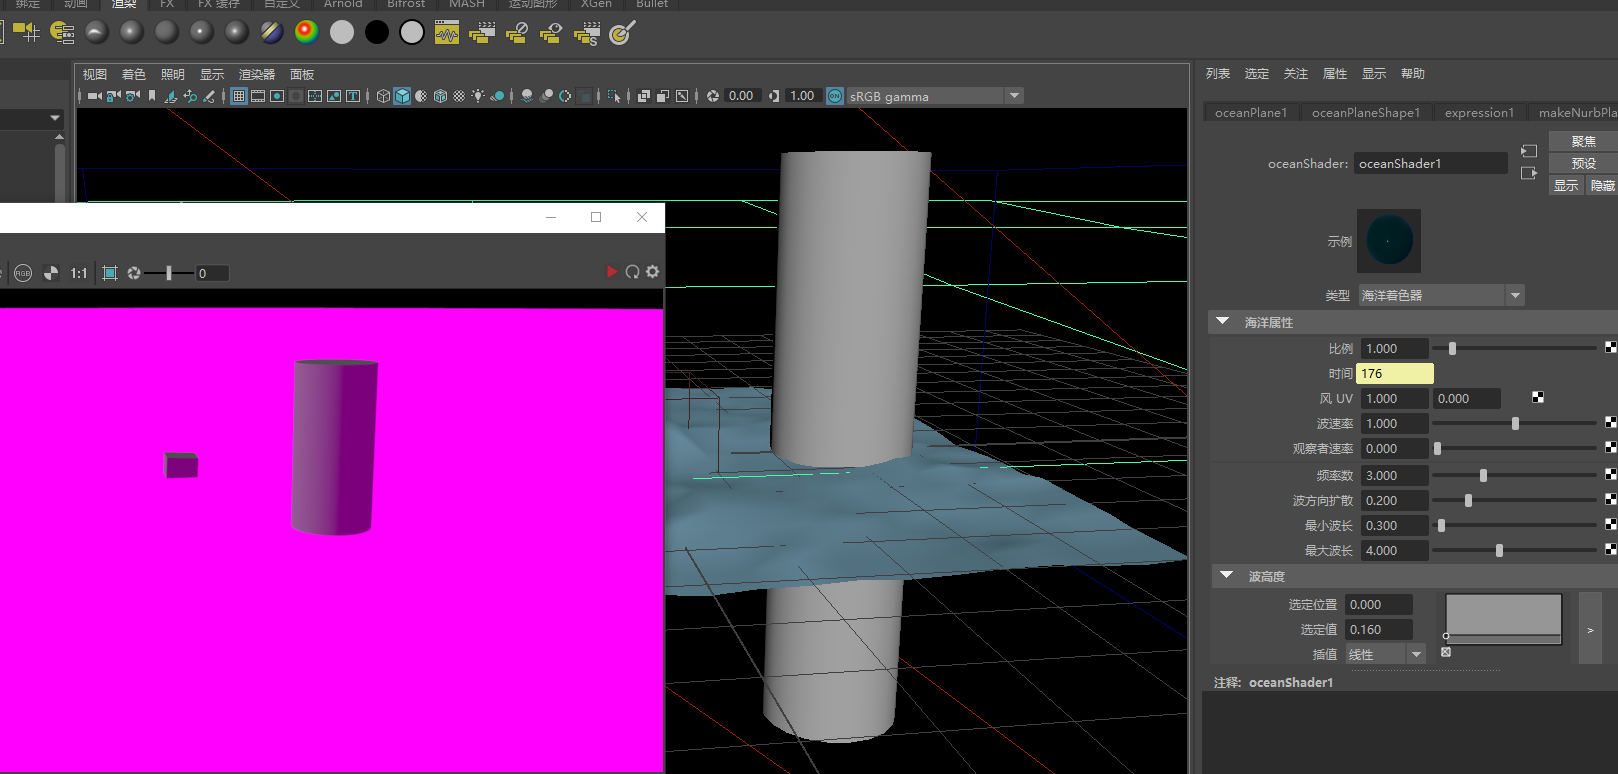
Task: Click the 预设 presets button
Action: (1583, 163)
